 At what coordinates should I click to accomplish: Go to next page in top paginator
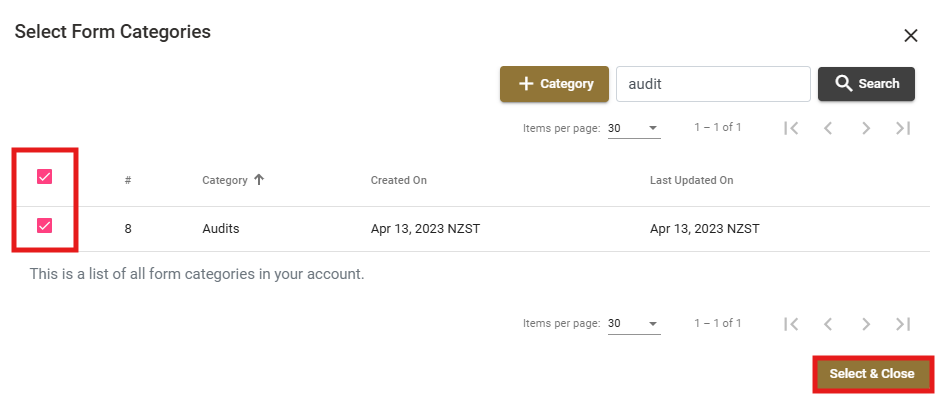(x=866, y=128)
